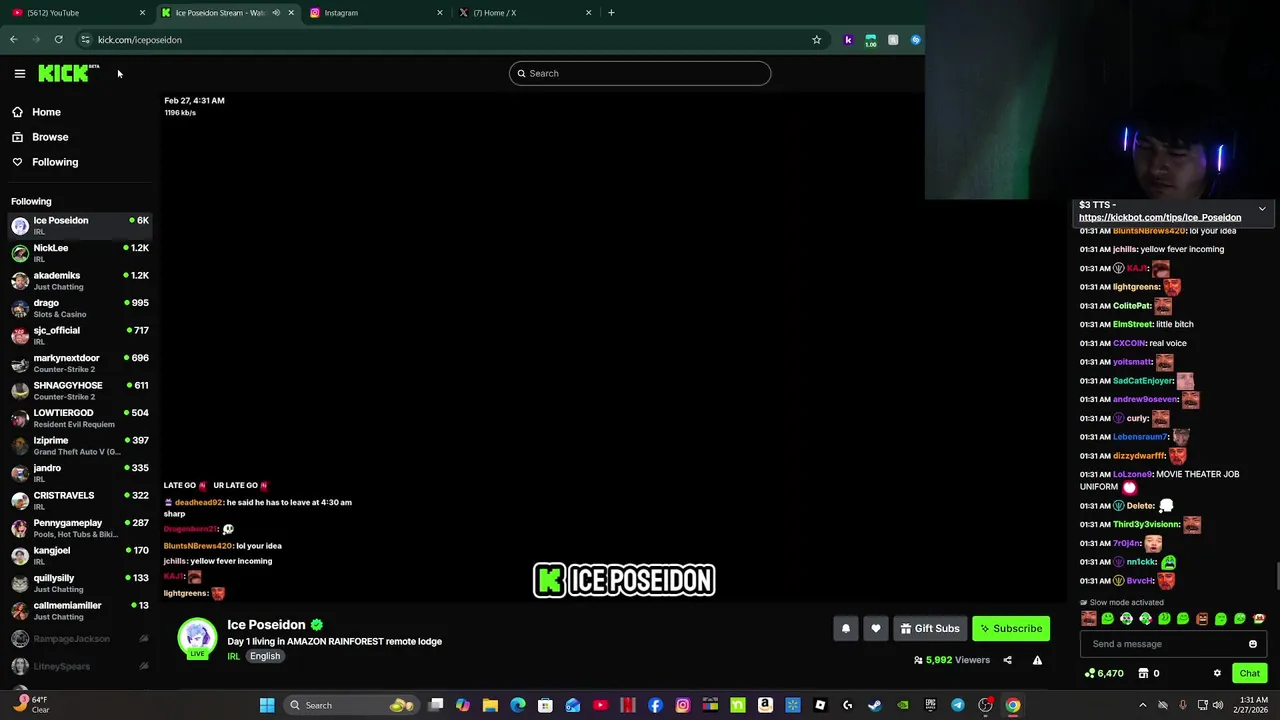Image resolution: width=1280 pixels, height=720 pixels.
Task: Insert first face emote from quick emotes
Action: (x=1088, y=619)
